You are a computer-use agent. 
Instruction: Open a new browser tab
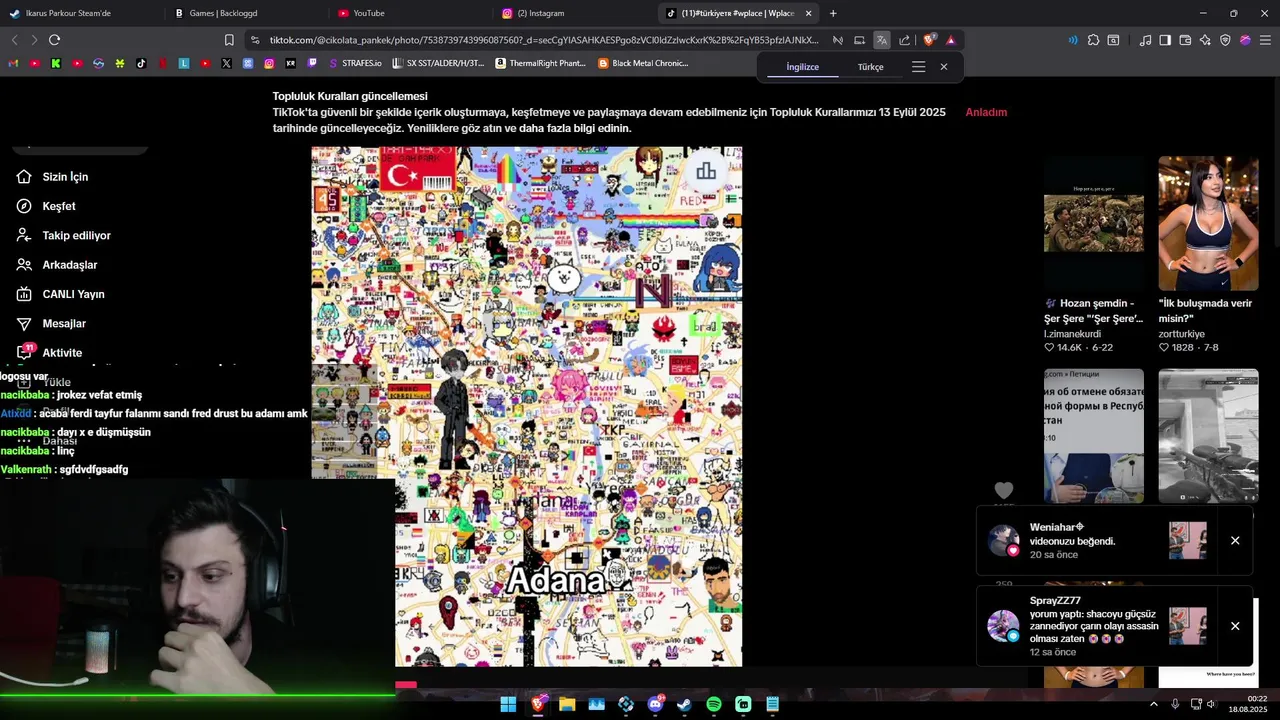(x=833, y=13)
